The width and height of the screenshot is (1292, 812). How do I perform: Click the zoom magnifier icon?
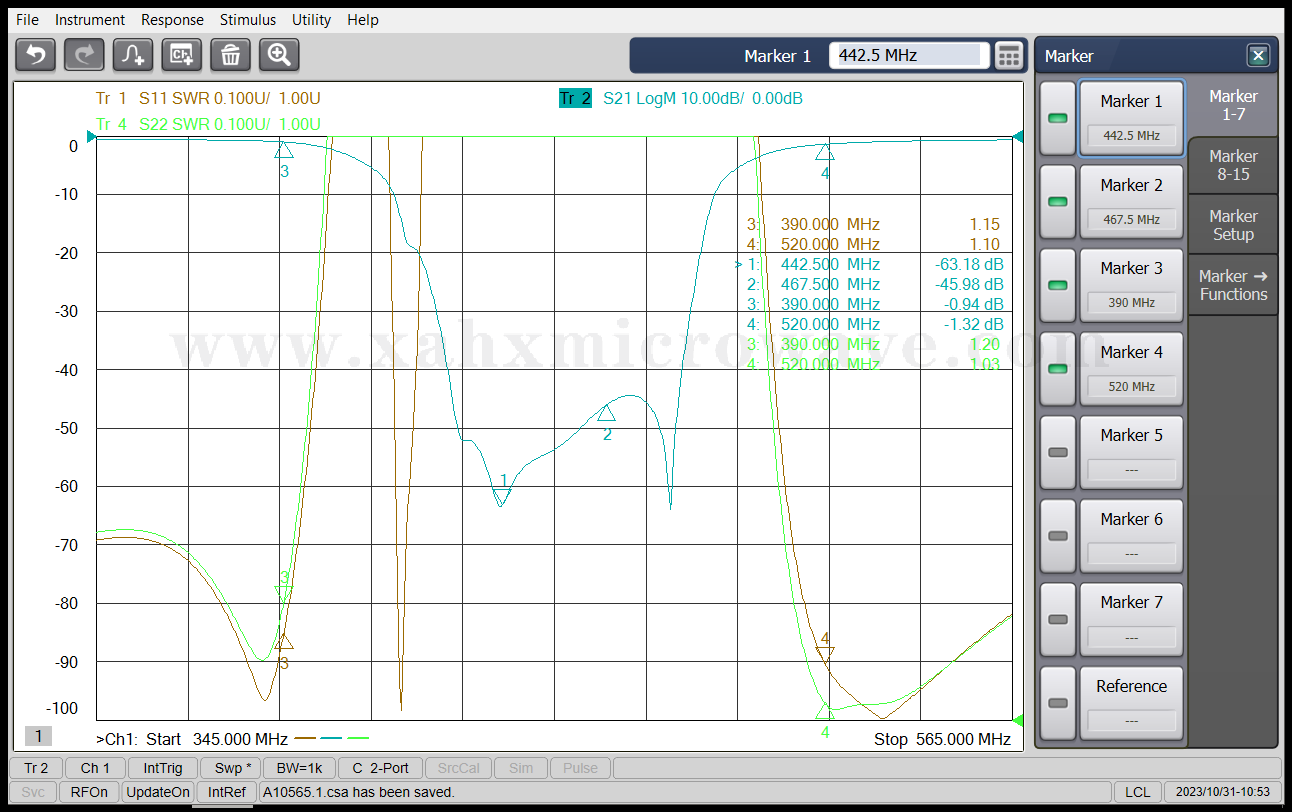click(x=279, y=54)
